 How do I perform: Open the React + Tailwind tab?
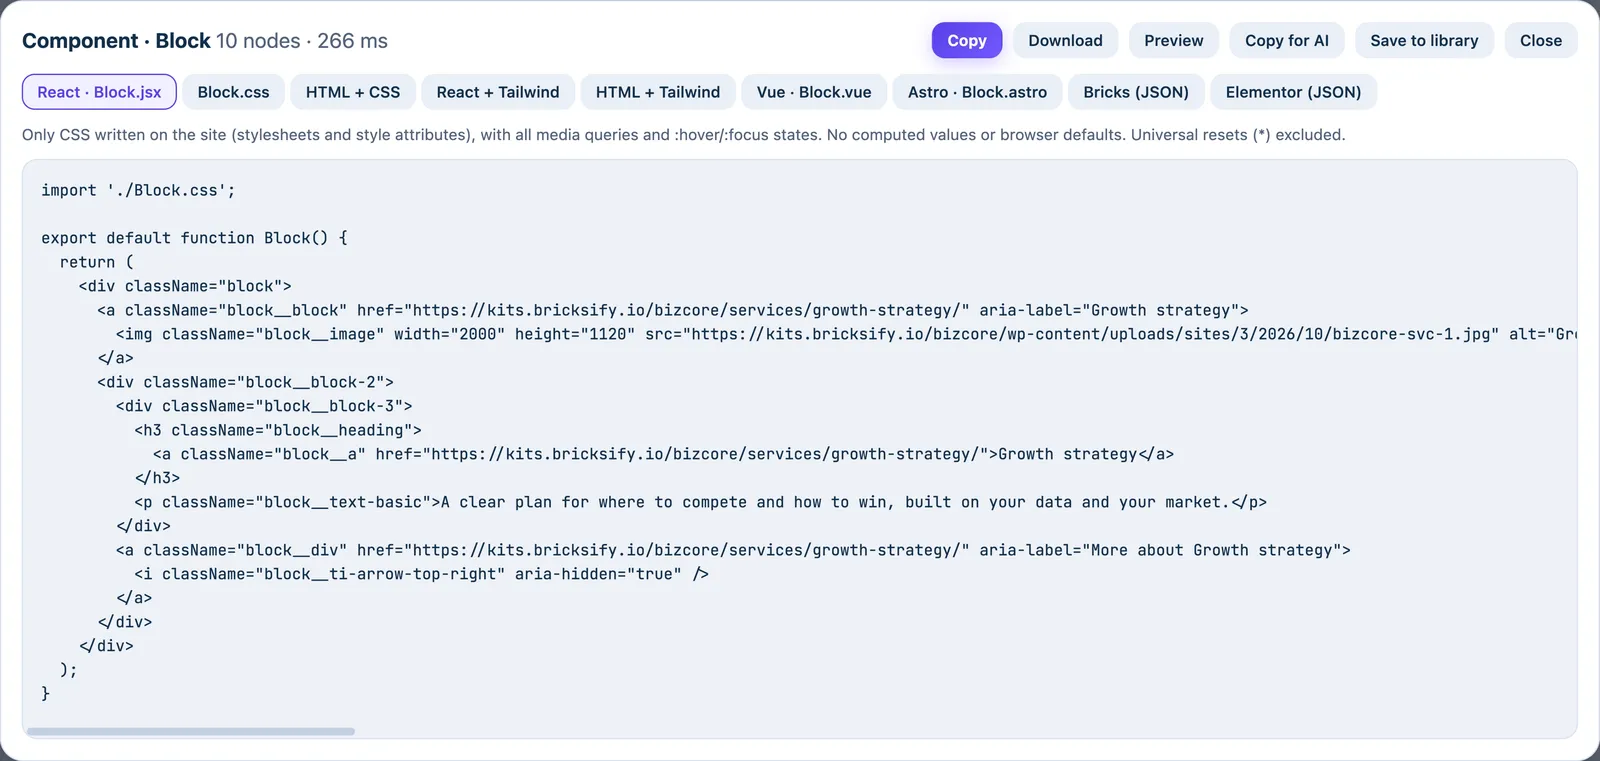(x=498, y=92)
